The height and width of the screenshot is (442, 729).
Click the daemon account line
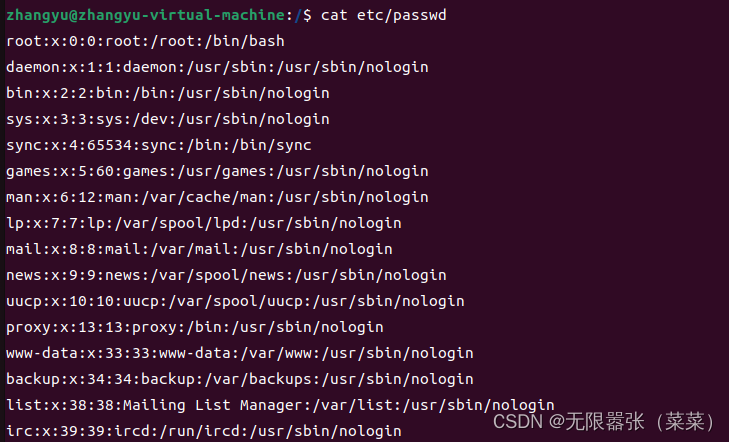pyautogui.click(x=217, y=67)
